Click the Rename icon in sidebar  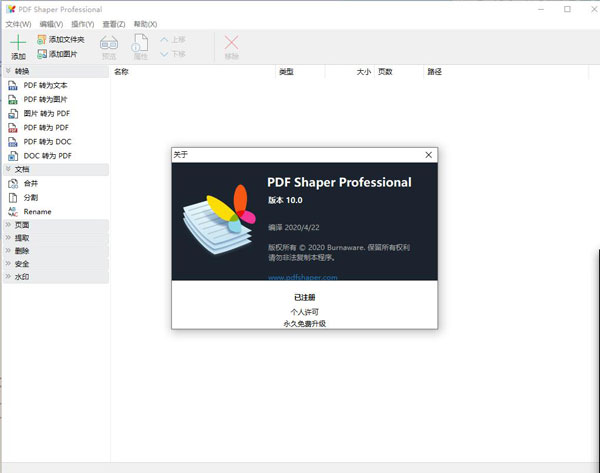coord(13,212)
